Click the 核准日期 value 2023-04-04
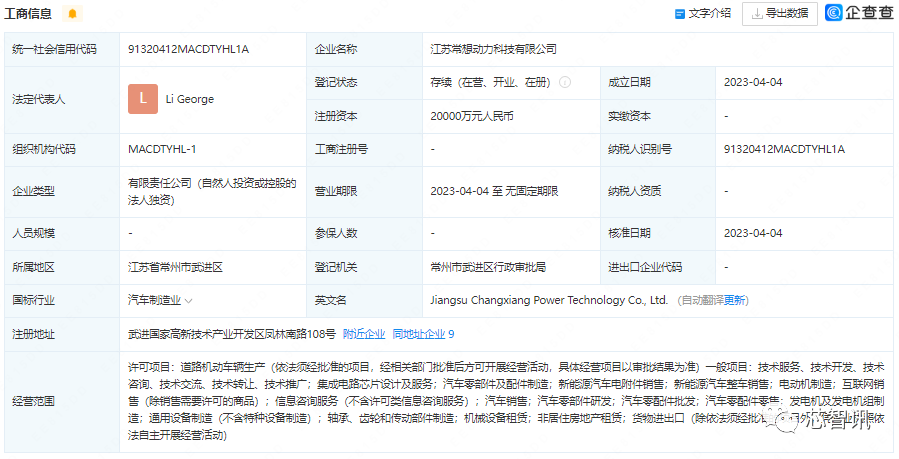Image resolution: width=899 pixels, height=459 pixels. [x=753, y=233]
